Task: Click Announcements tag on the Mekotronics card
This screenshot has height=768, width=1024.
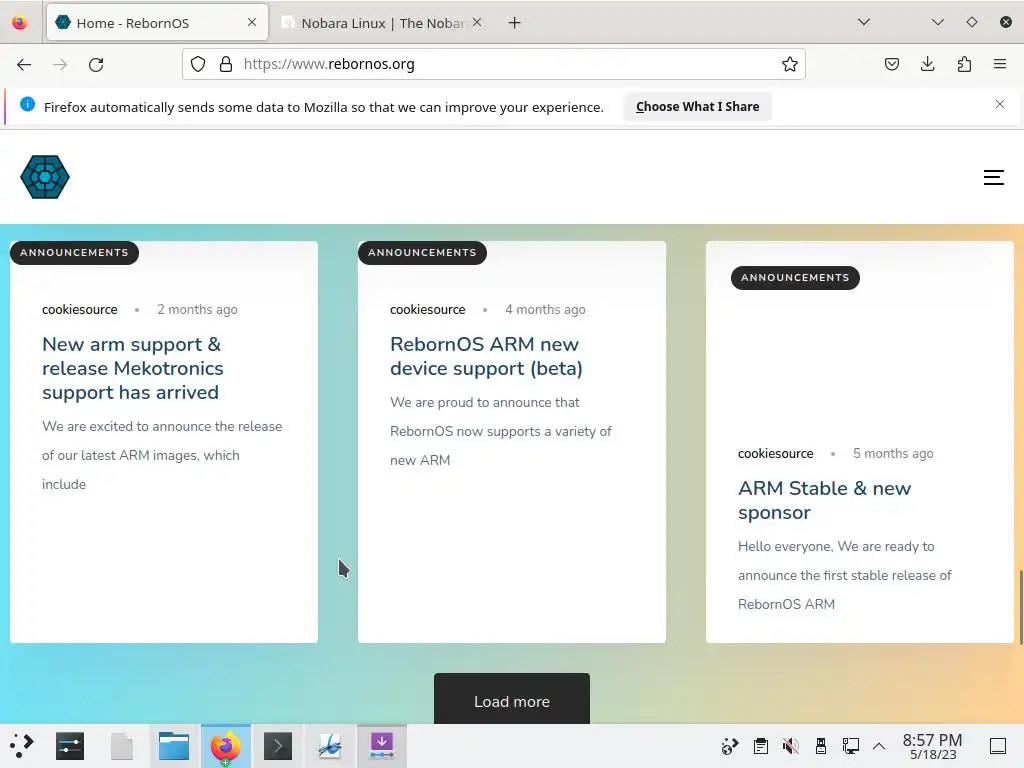Action: coord(74,253)
